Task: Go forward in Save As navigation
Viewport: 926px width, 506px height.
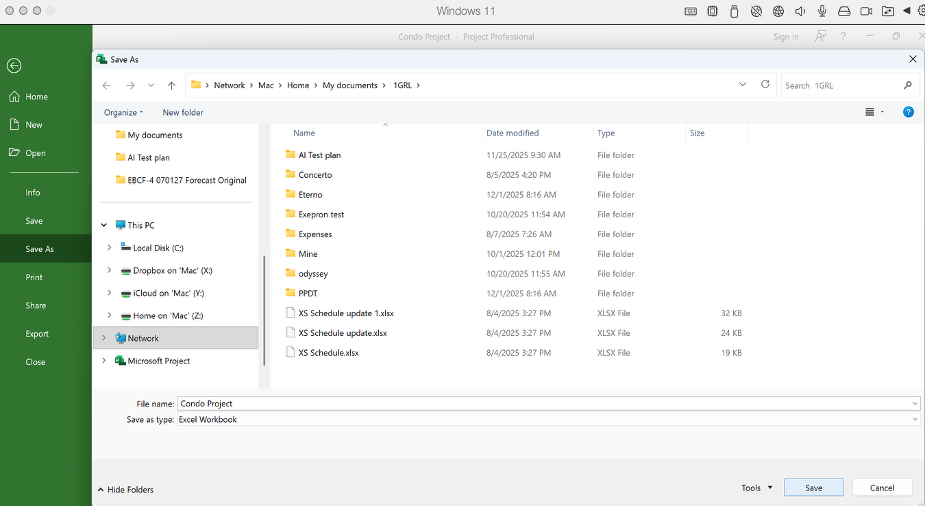Action: click(x=130, y=86)
